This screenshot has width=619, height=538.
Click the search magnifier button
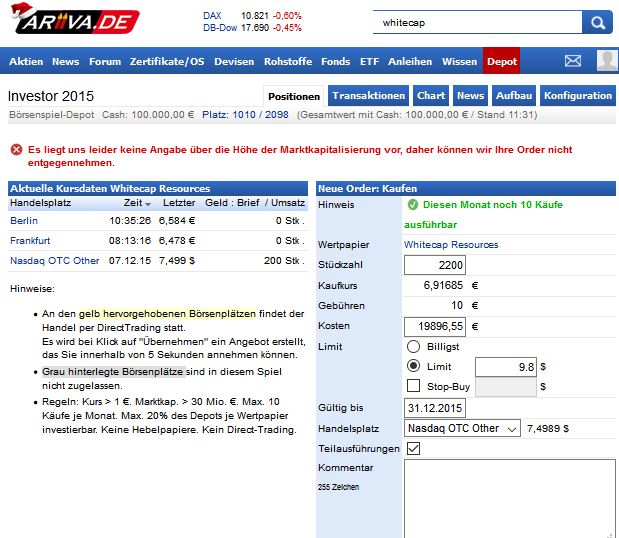click(598, 22)
